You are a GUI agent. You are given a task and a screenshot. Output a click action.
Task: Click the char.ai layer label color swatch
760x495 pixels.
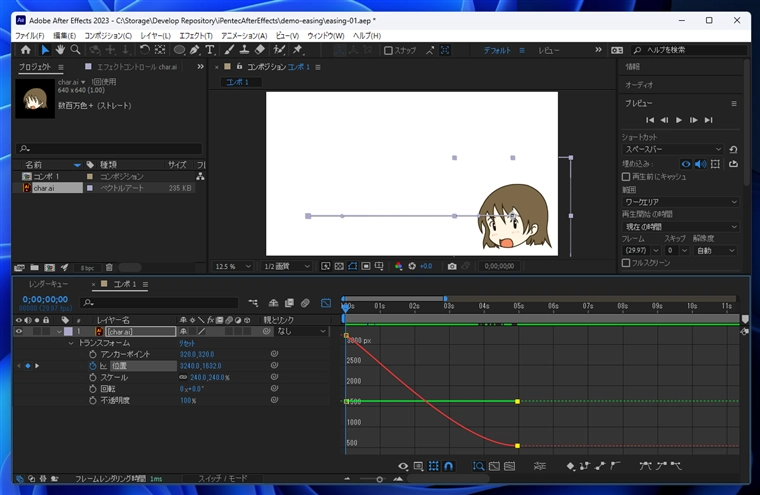tap(68, 331)
